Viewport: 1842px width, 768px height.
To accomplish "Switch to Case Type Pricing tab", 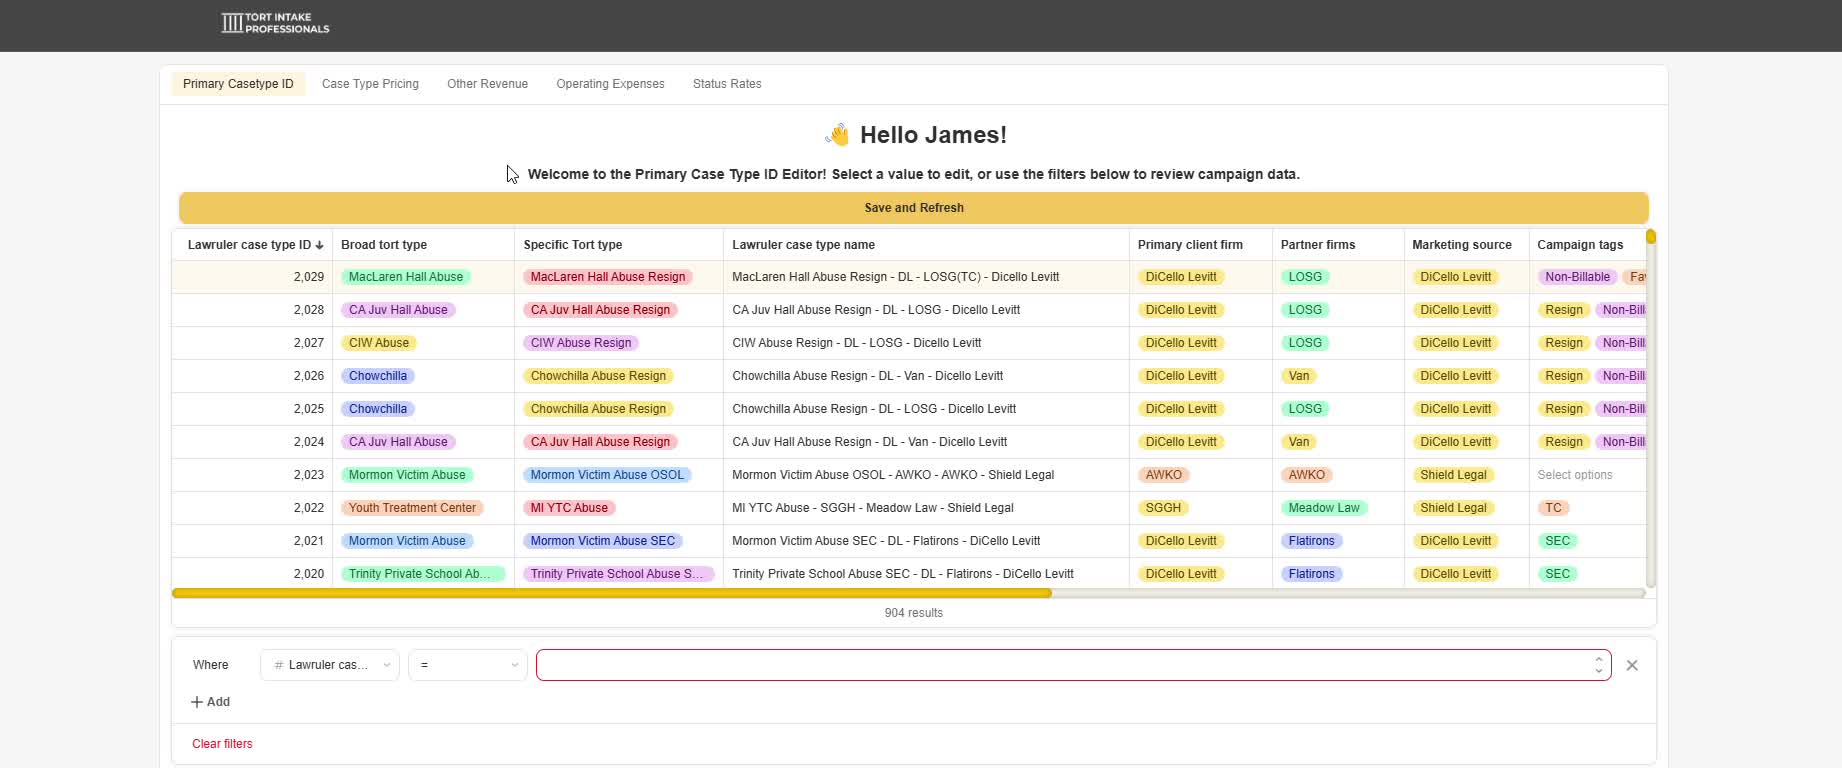I will click(370, 84).
